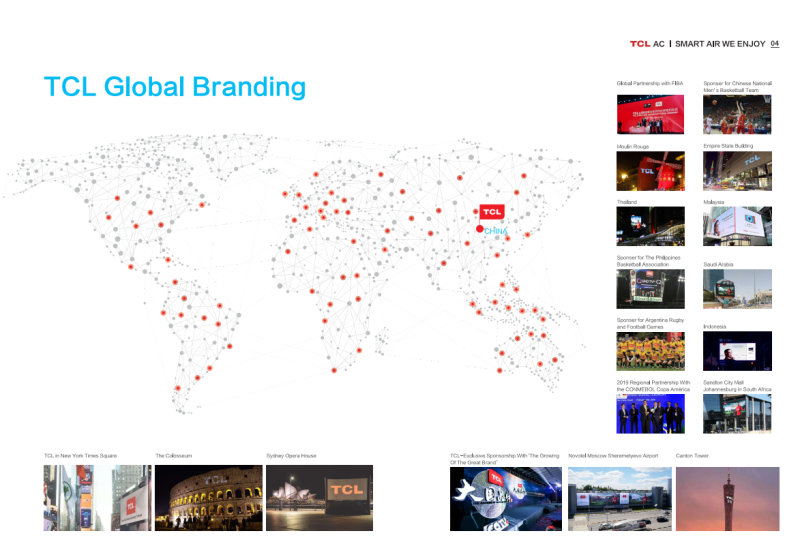View the Philippines Basketball Association photo
This screenshot has height=544, width=800.
(650, 288)
